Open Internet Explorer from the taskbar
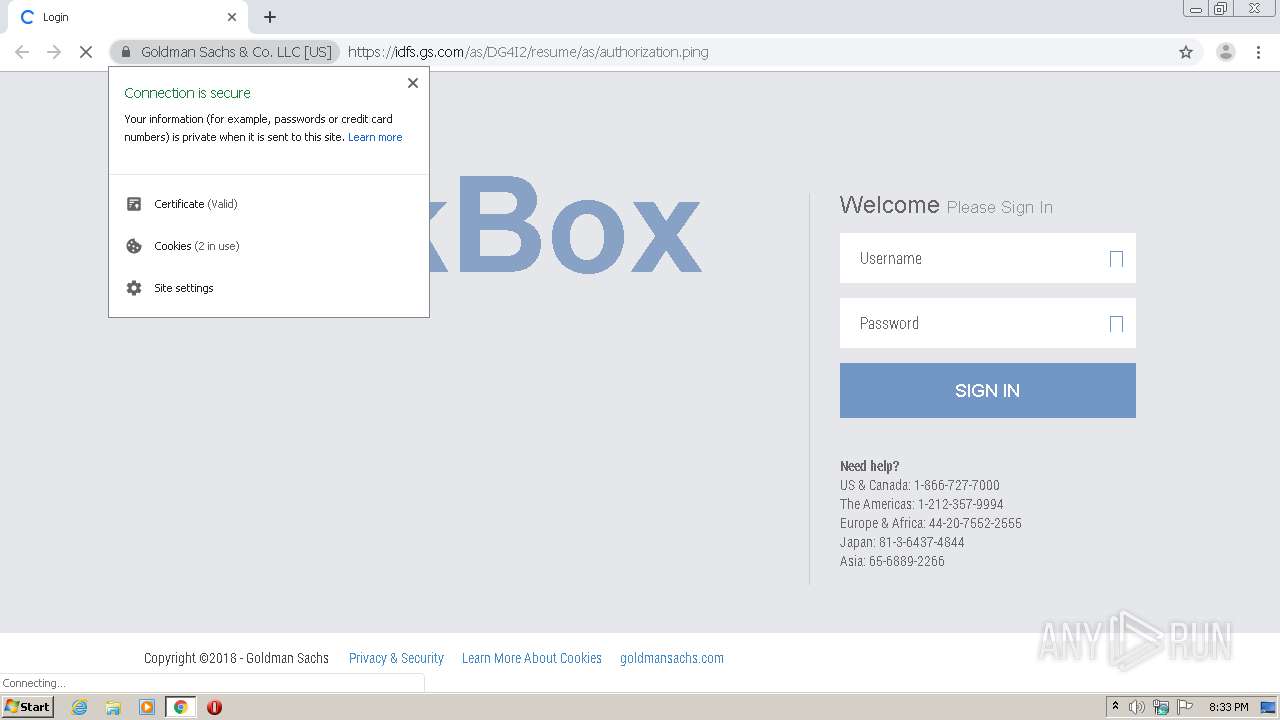 point(79,707)
